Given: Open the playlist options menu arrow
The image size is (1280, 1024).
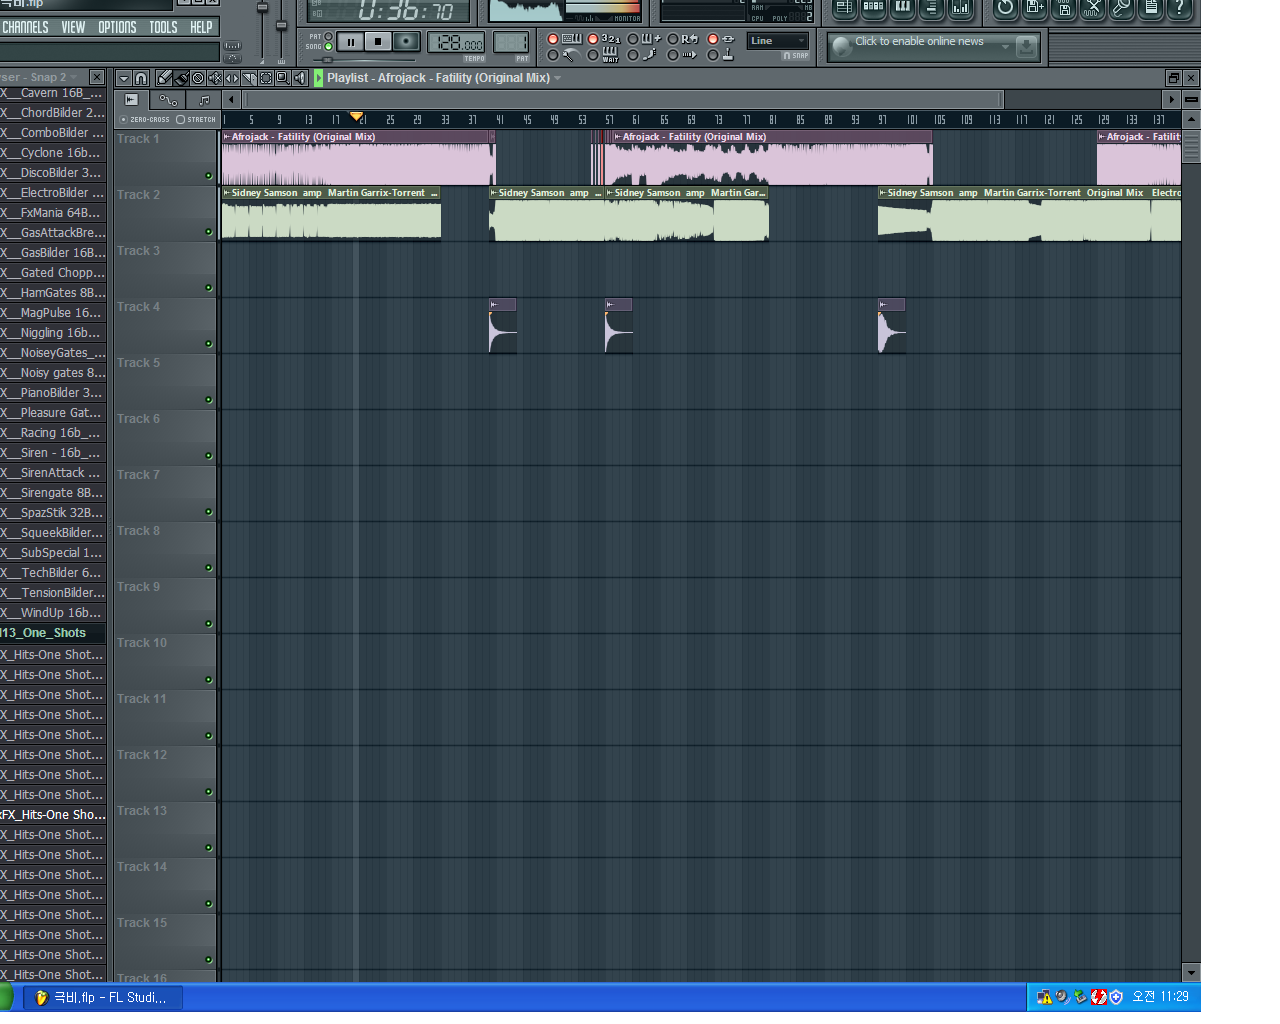Looking at the screenshot, I should (123, 78).
